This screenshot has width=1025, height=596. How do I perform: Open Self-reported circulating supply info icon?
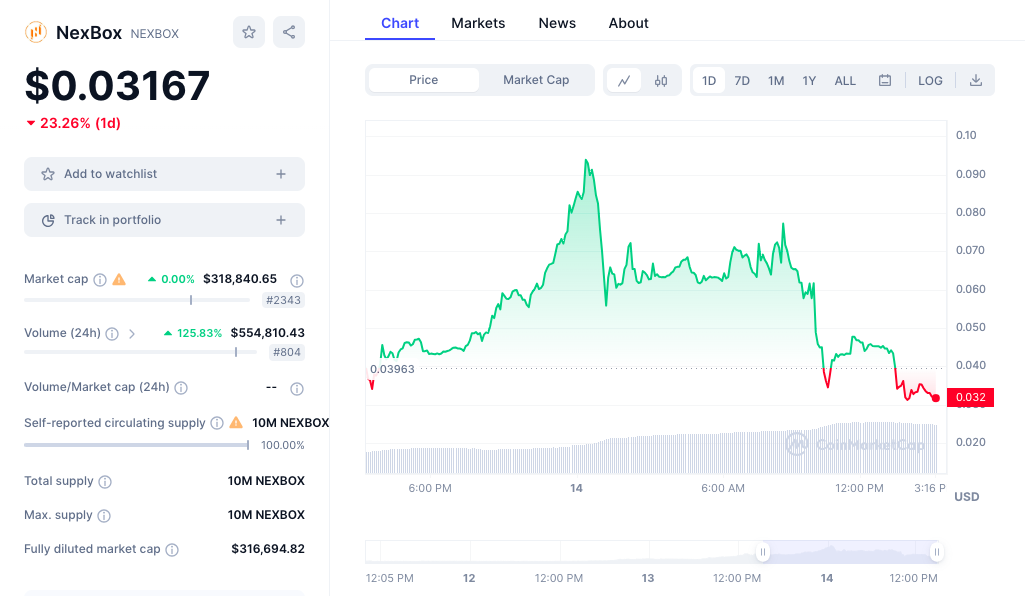coord(217,423)
